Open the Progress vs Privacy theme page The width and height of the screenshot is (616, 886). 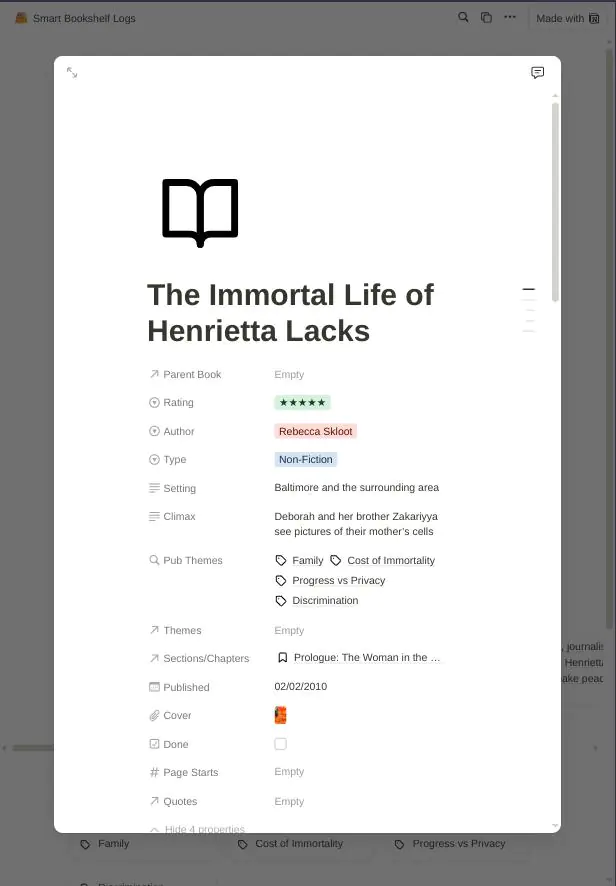[339, 580]
